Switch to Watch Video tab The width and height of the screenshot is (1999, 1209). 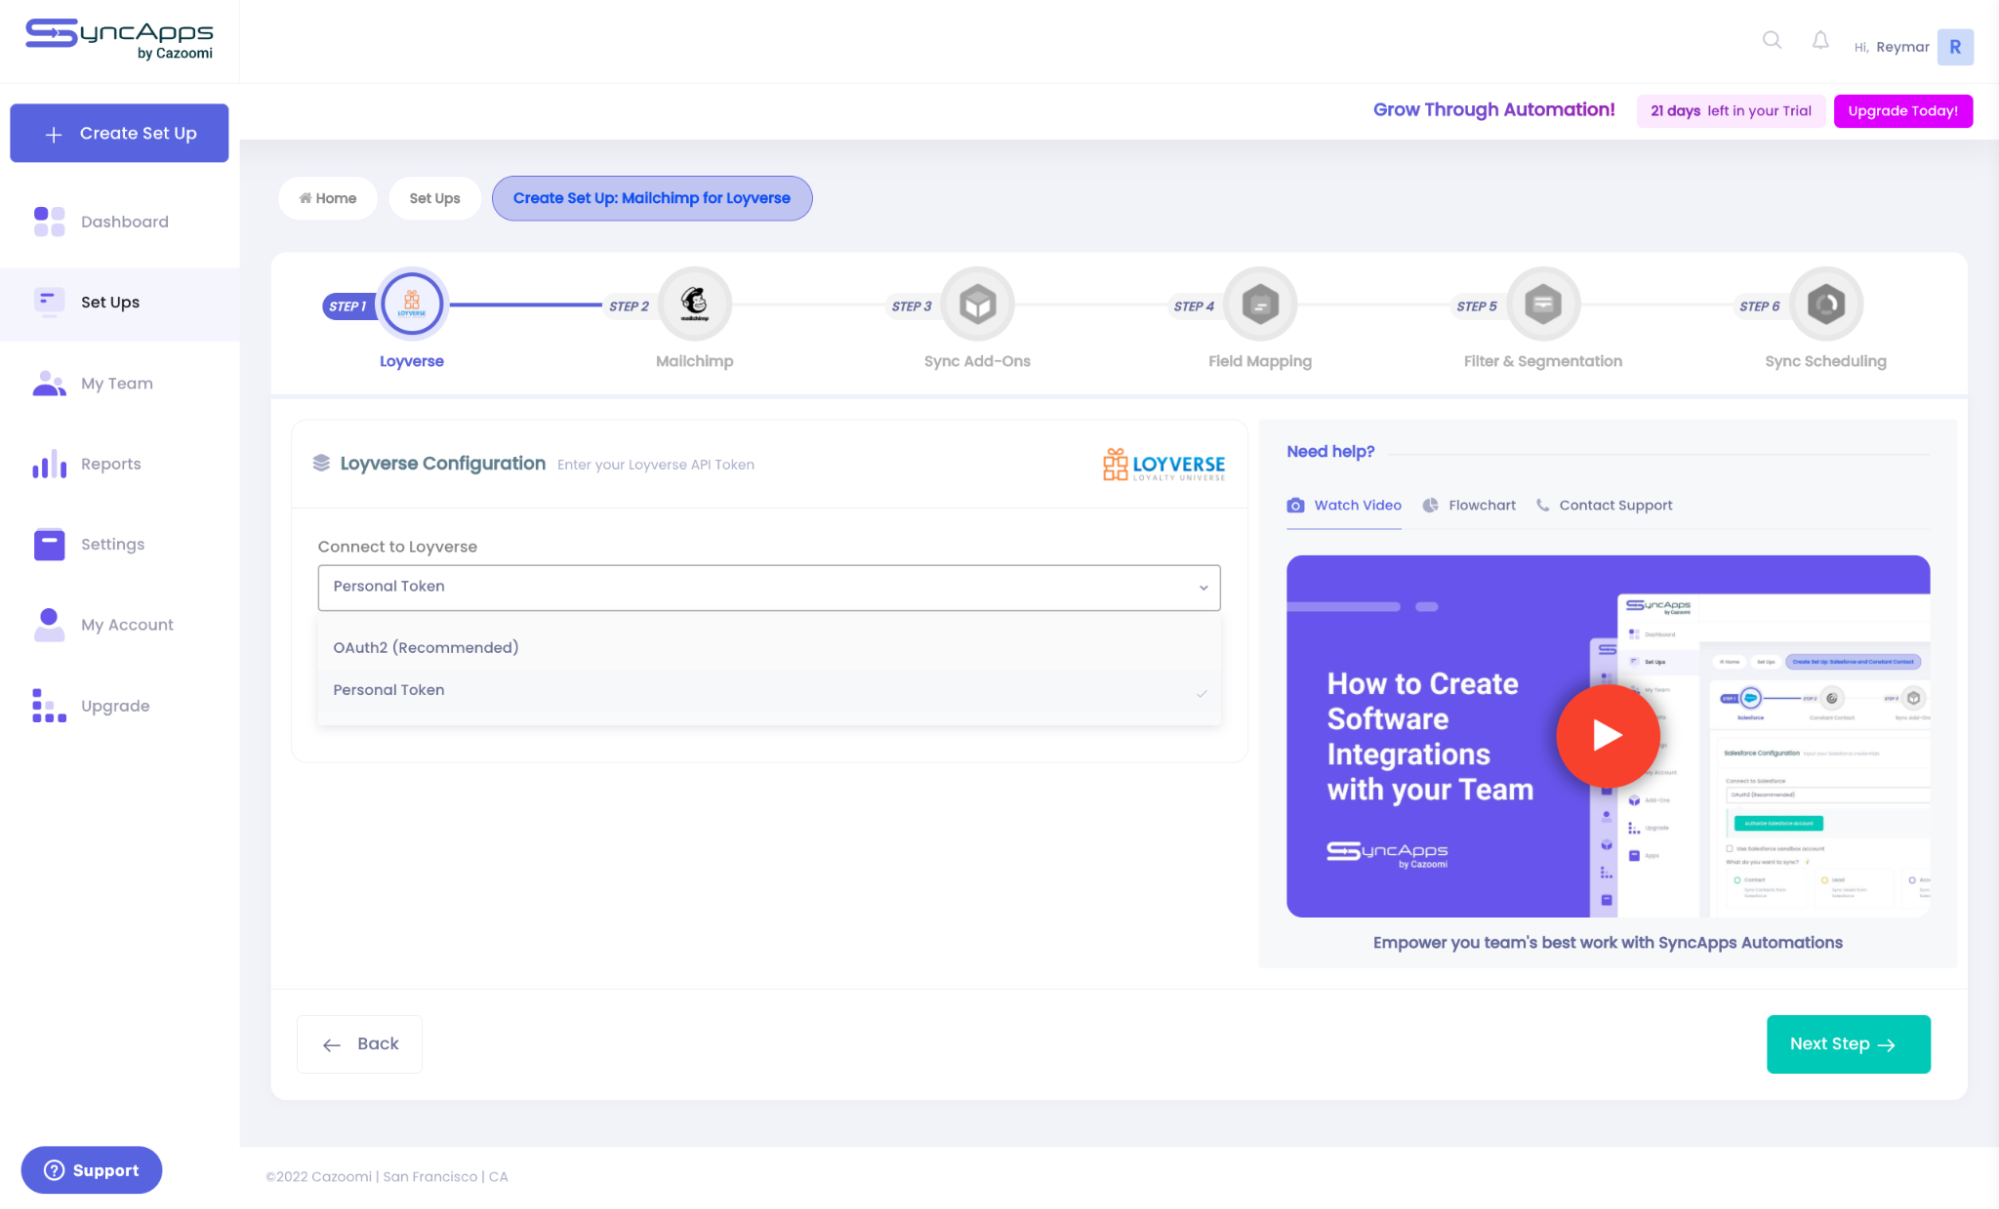click(1343, 505)
